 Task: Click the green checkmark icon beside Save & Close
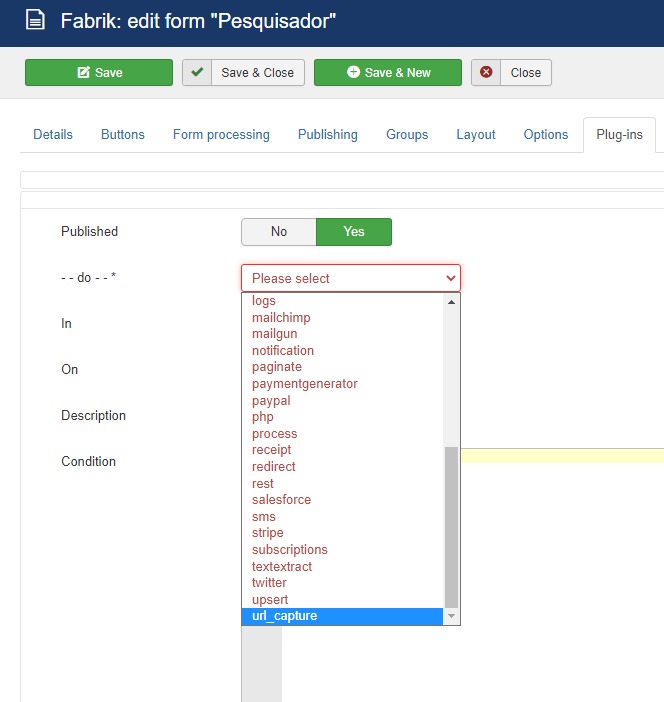pyautogui.click(x=197, y=72)
